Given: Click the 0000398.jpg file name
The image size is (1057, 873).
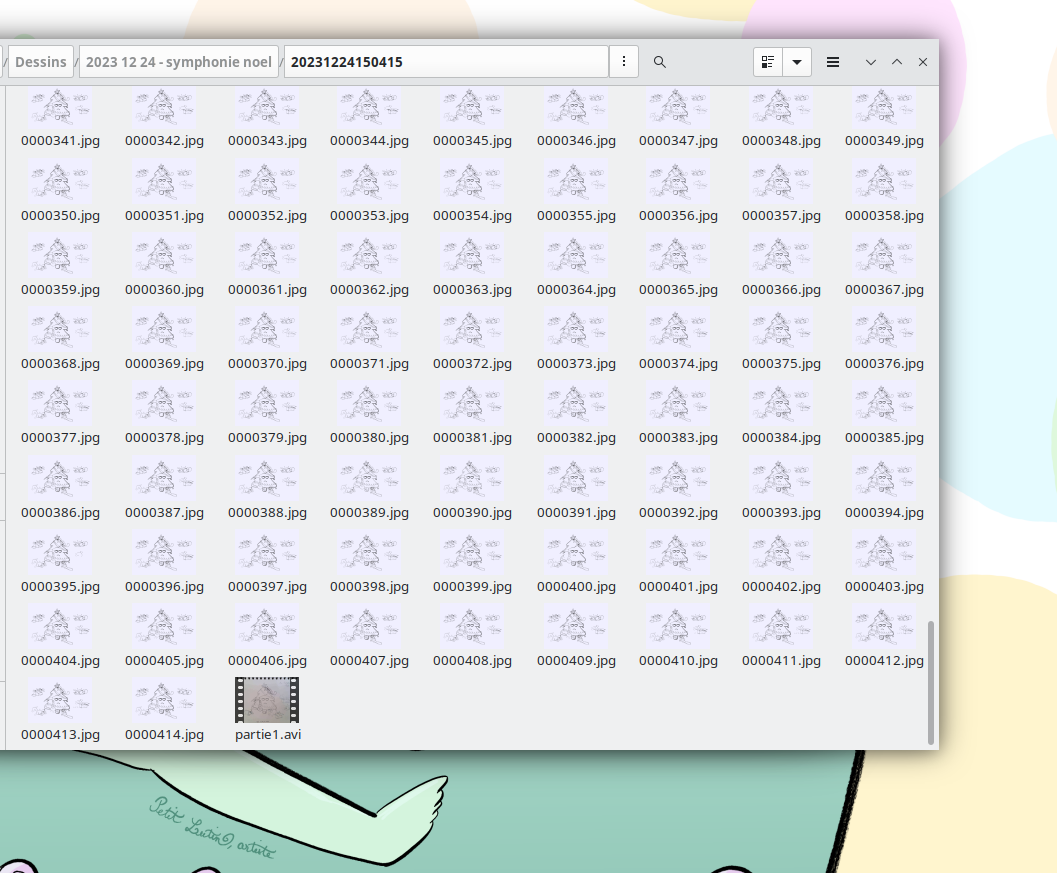Looking at the screenshot, I should (x=369, y=586).
